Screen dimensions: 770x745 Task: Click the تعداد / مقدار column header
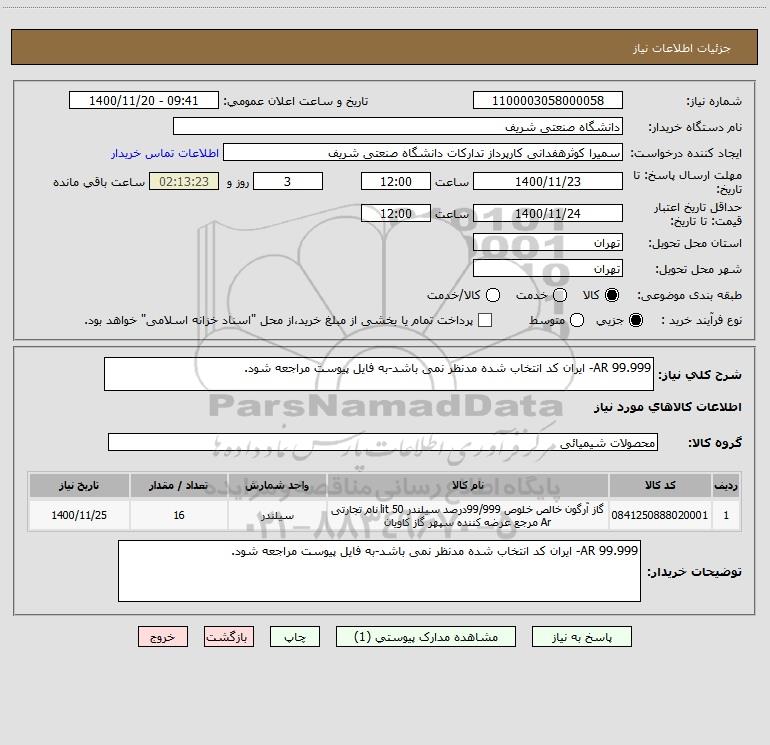point(179,485)
